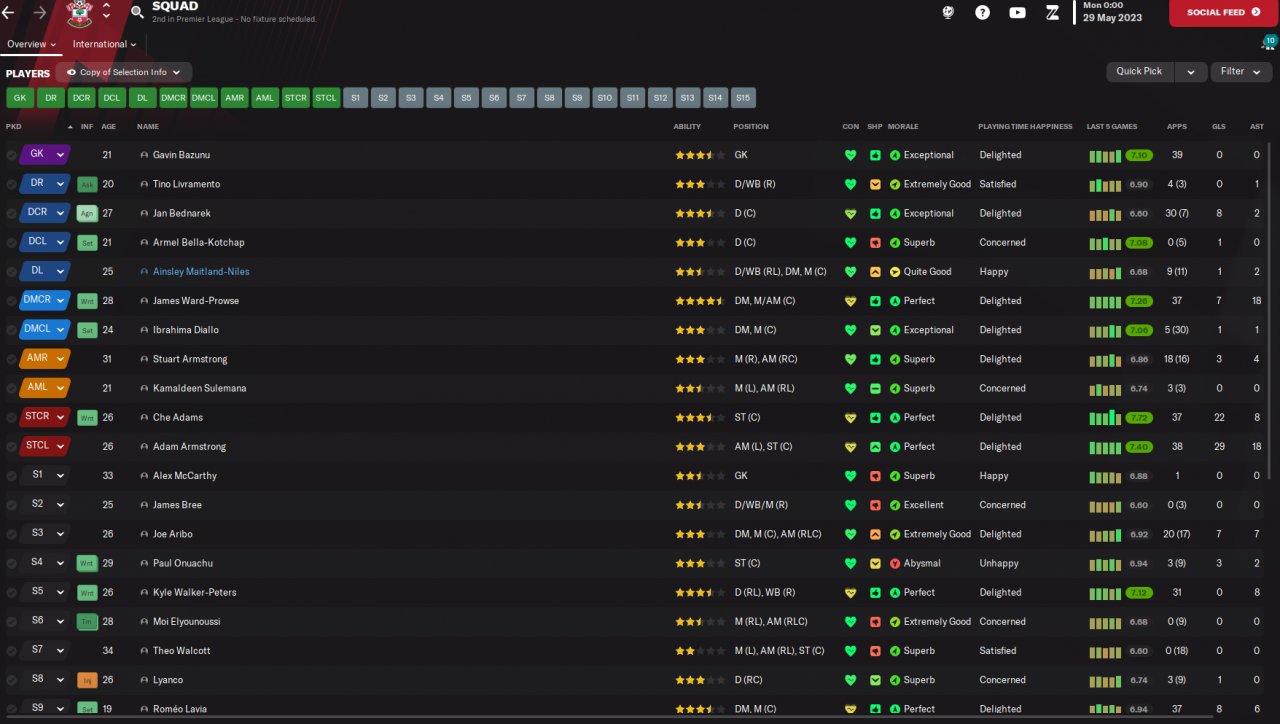Image resolution: width=1280 pixels, height=724 pixels.
Task: Click the sharpness icon for Ainsley Maitland-Niles
Action: pos(875,272)
